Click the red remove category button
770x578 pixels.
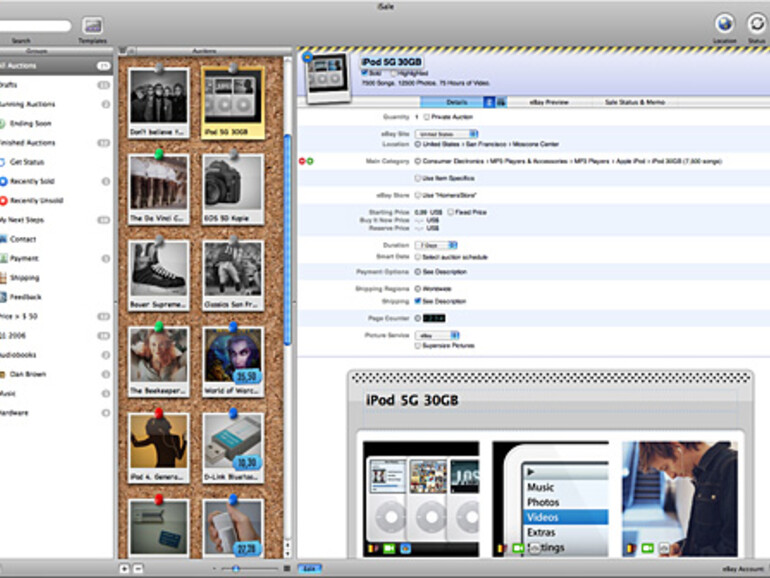(x=302, y=161)
